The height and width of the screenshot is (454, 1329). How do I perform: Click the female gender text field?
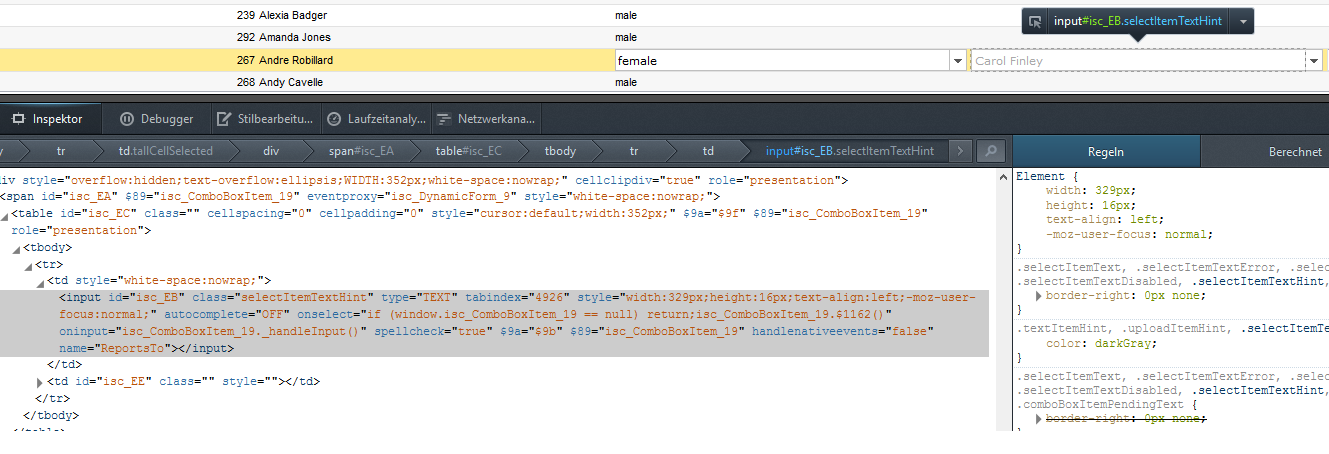(781, 61)
